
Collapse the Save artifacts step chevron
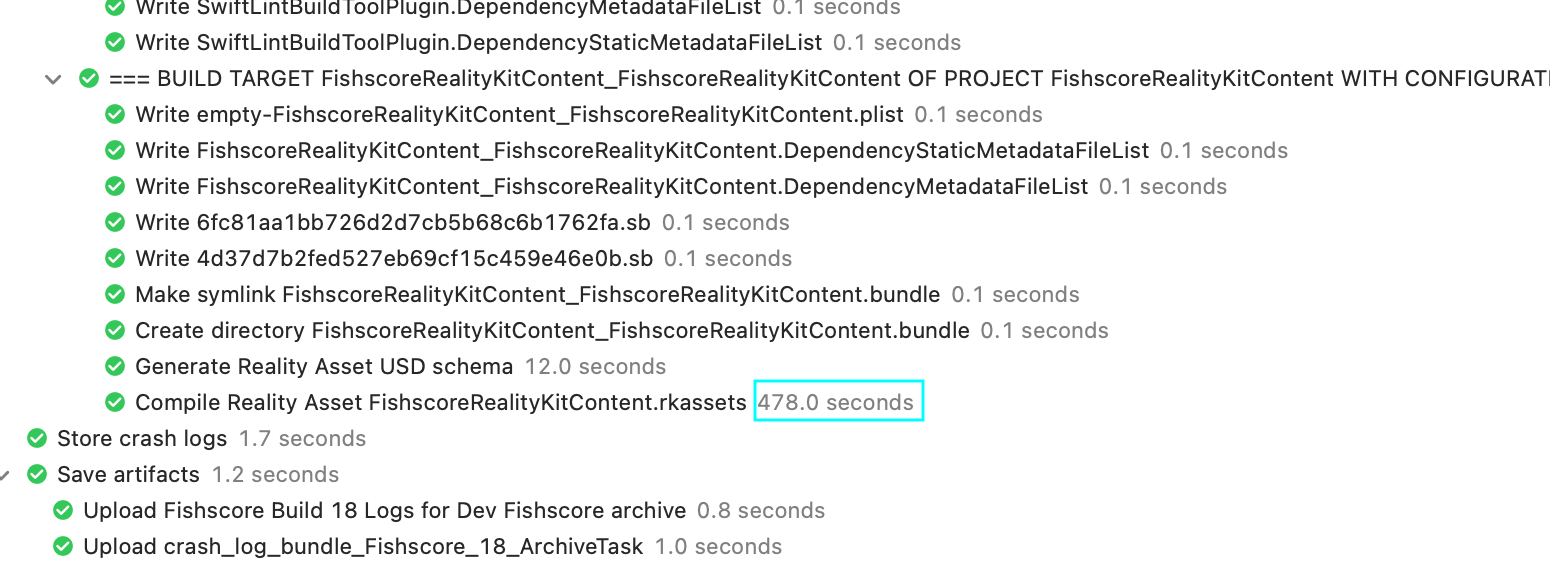click(4, 475)
